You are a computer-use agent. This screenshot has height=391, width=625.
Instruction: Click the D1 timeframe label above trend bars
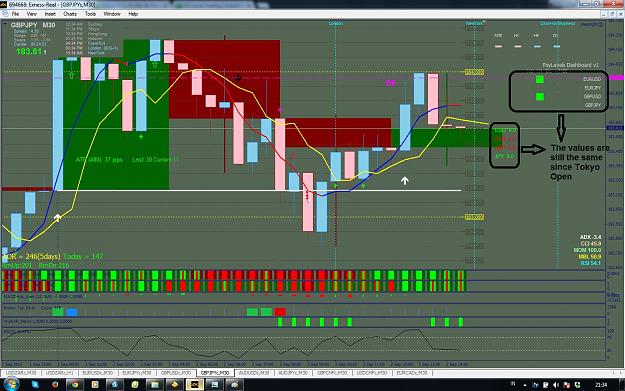point(556,35)
